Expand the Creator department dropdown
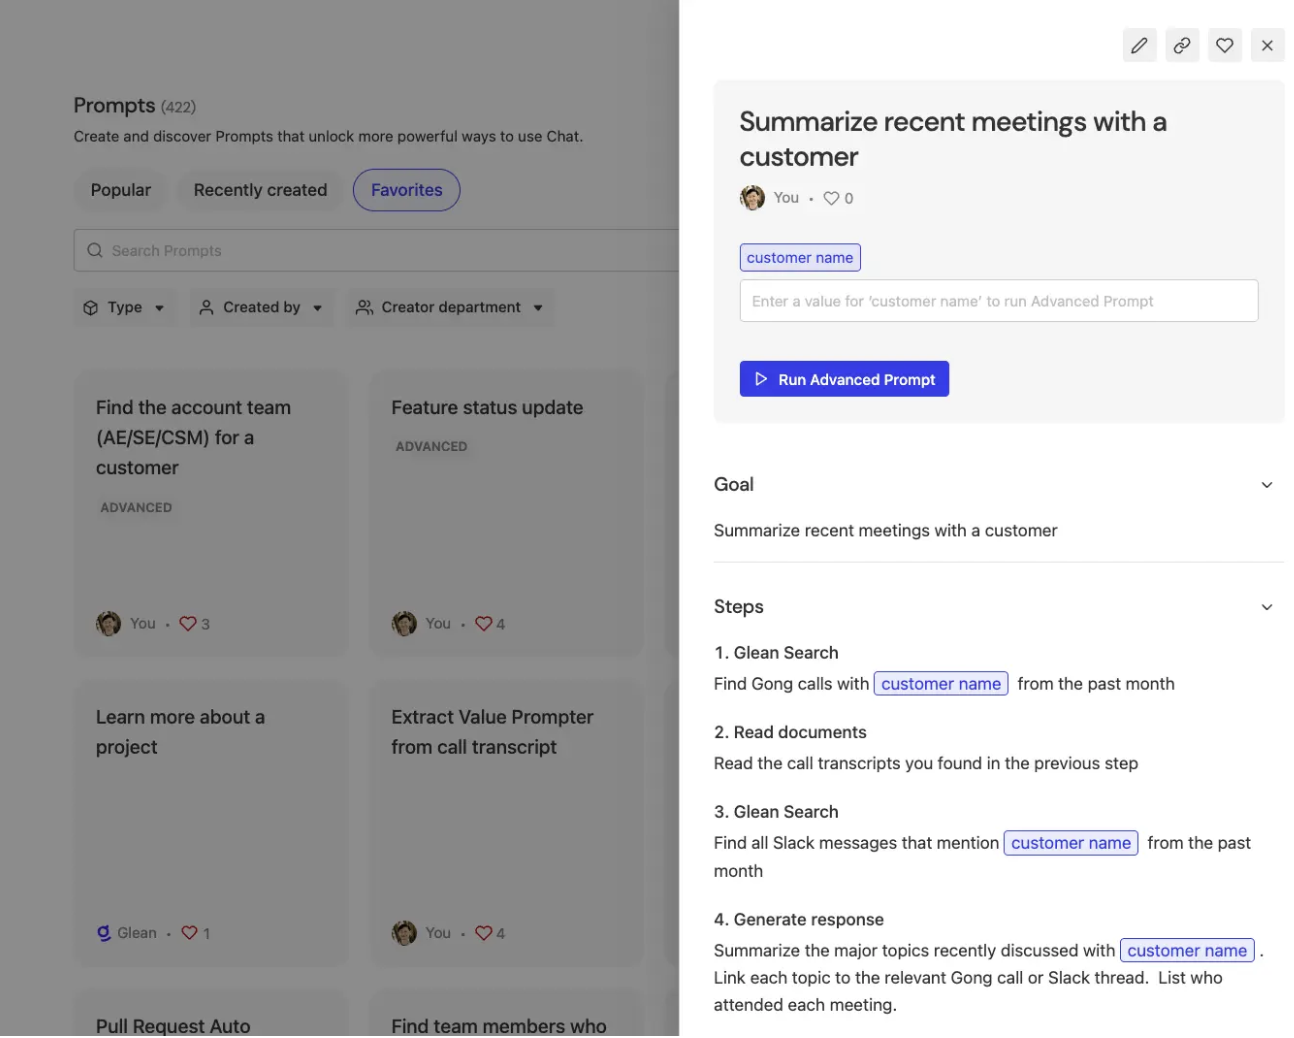 [x=449, y=307]
